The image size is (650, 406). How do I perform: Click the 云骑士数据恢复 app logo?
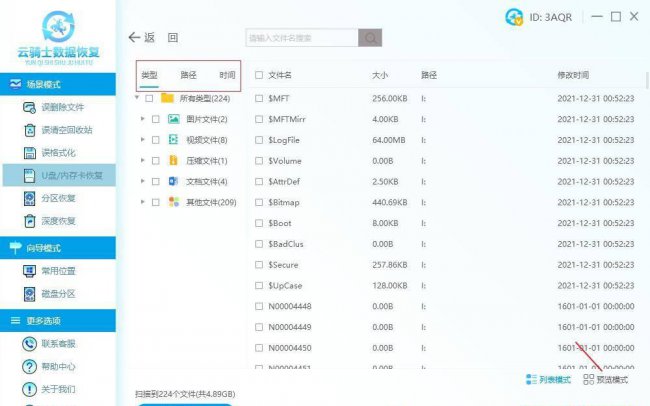click(58, 36)
